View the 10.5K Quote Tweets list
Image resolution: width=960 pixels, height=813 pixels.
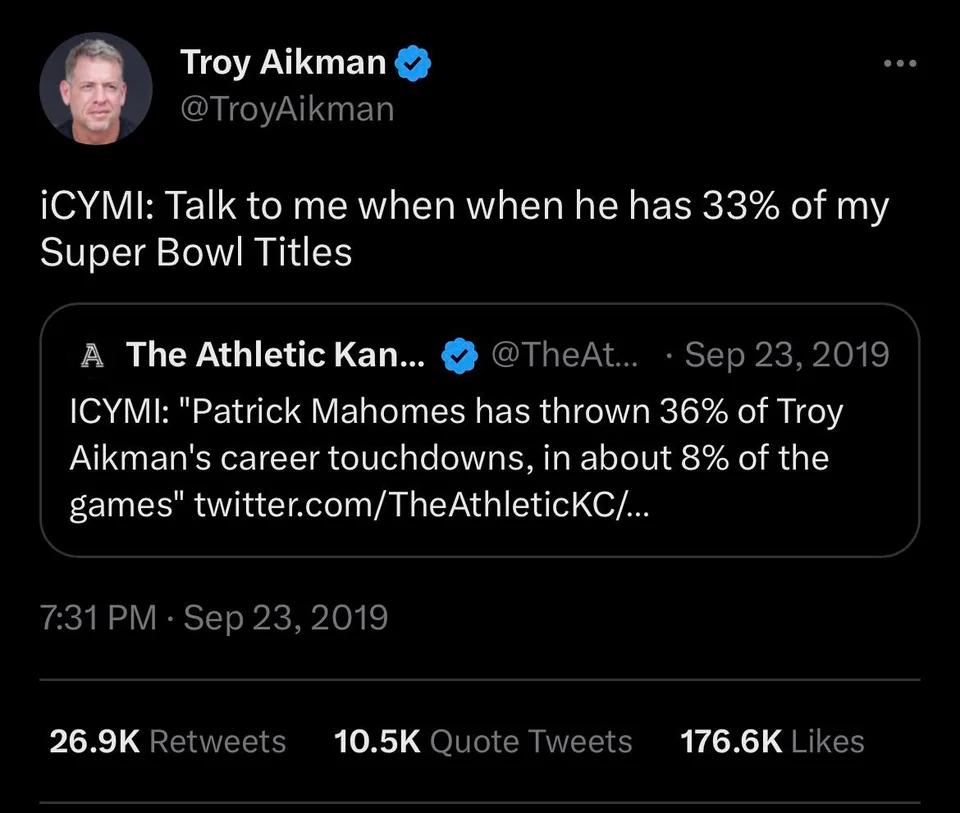pos(481,741)
